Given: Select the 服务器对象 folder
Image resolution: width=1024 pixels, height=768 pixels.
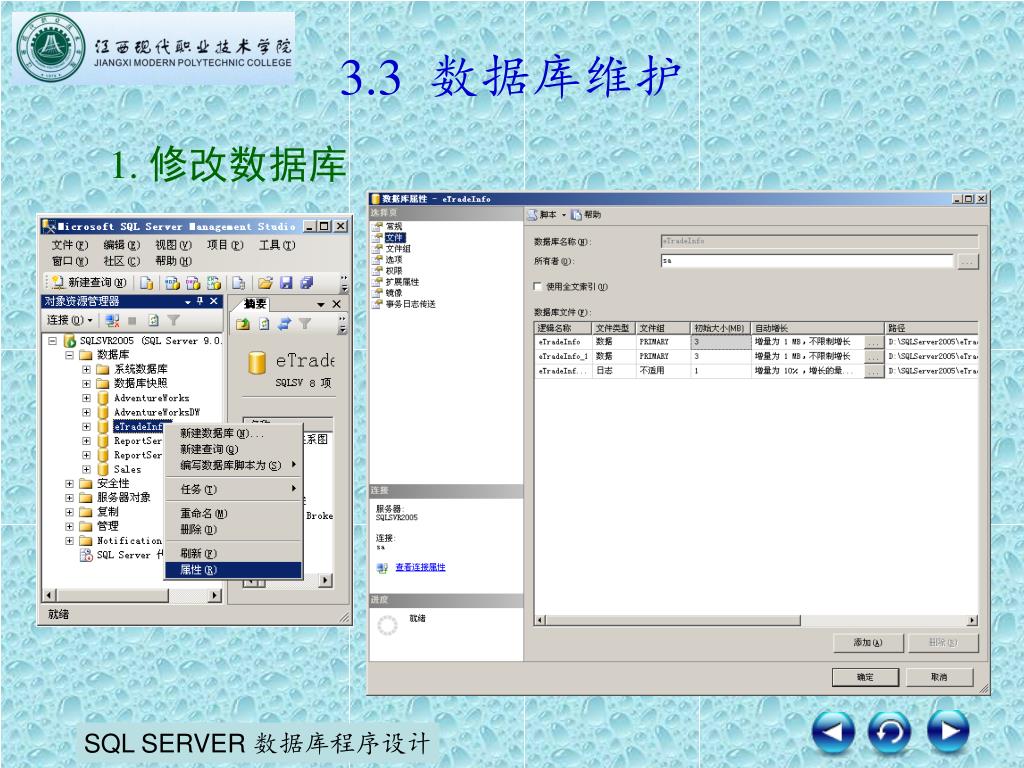Looking at the screenshot, I should tap(123, 498).
